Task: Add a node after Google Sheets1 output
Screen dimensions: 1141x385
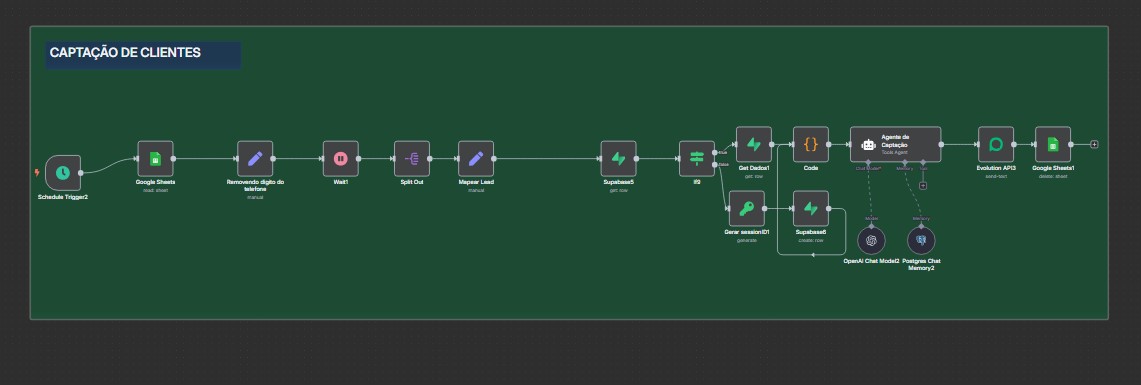Action: [1094, 144]
